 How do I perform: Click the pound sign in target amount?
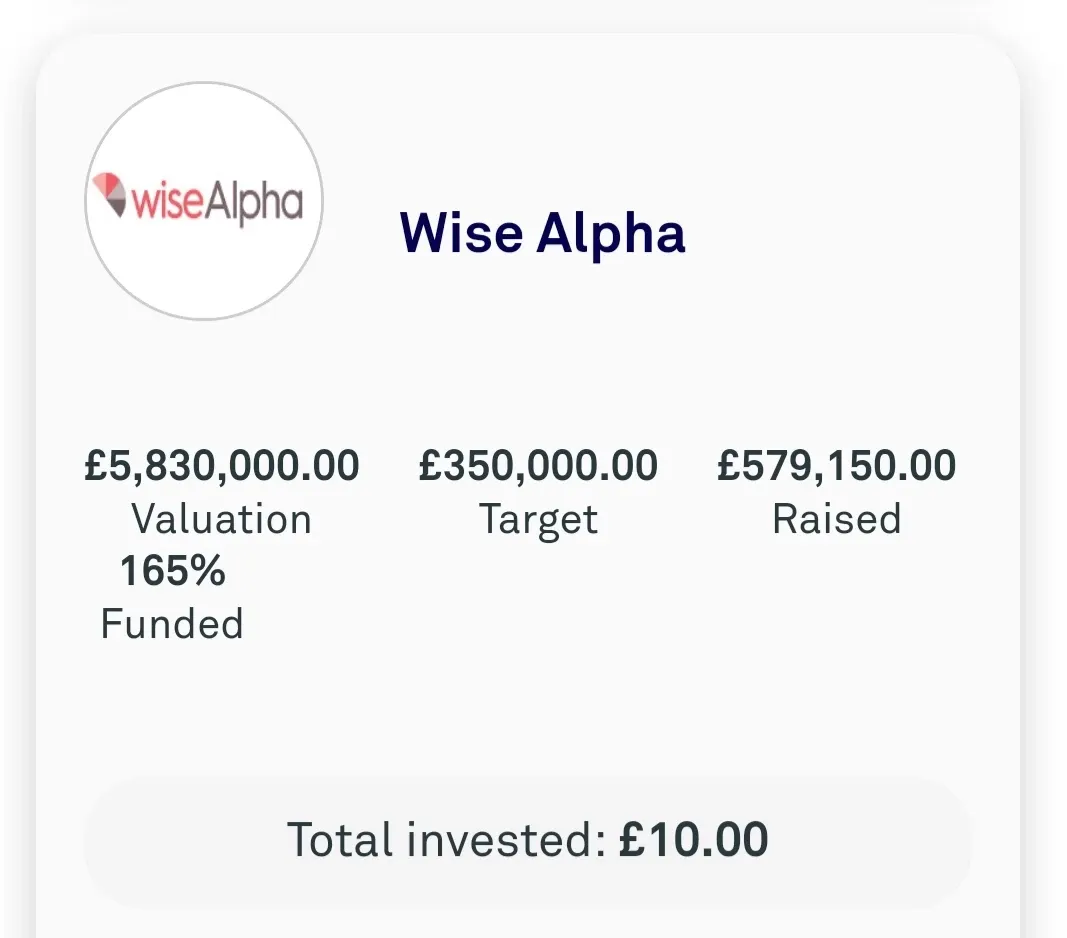click(430, 466)
